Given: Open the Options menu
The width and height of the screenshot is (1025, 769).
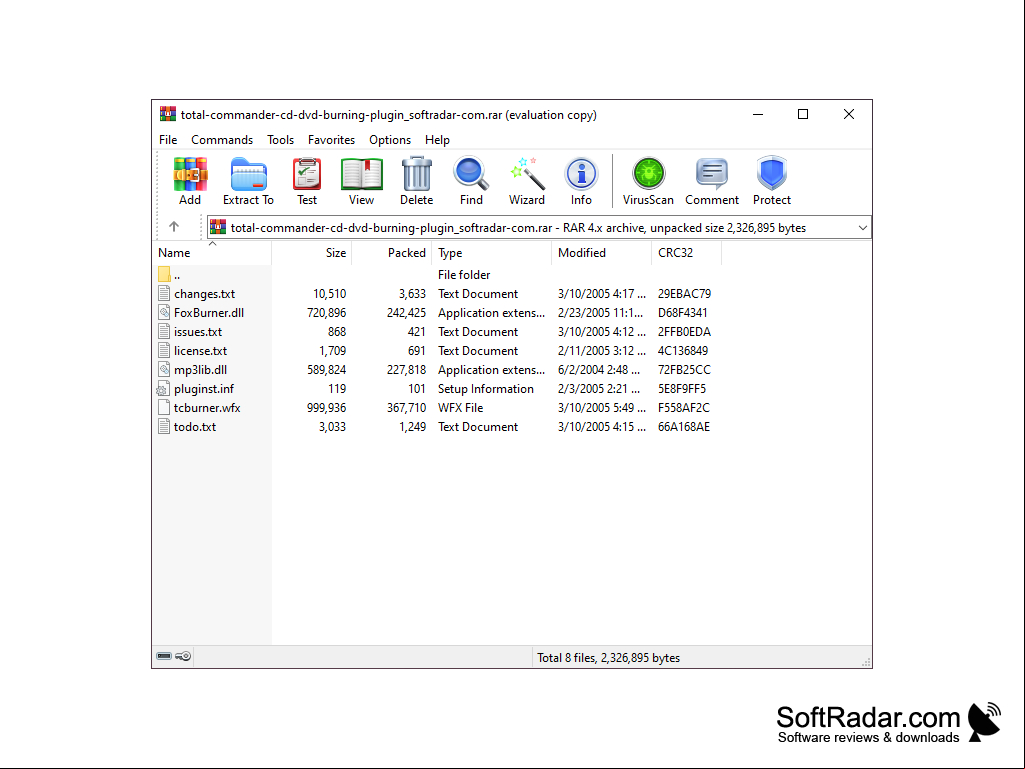Looking at the screenshot, I should [x=390, y=140].
